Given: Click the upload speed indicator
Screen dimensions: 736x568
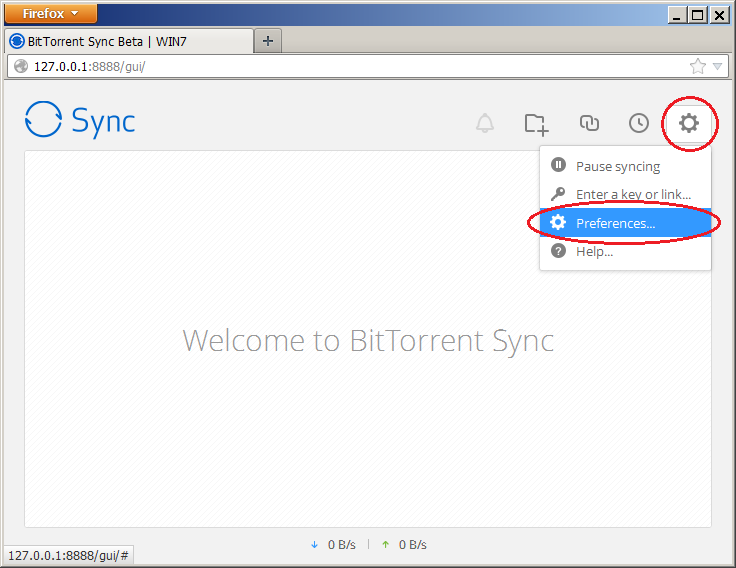Looking at the screenshot, I should [404, 545].
